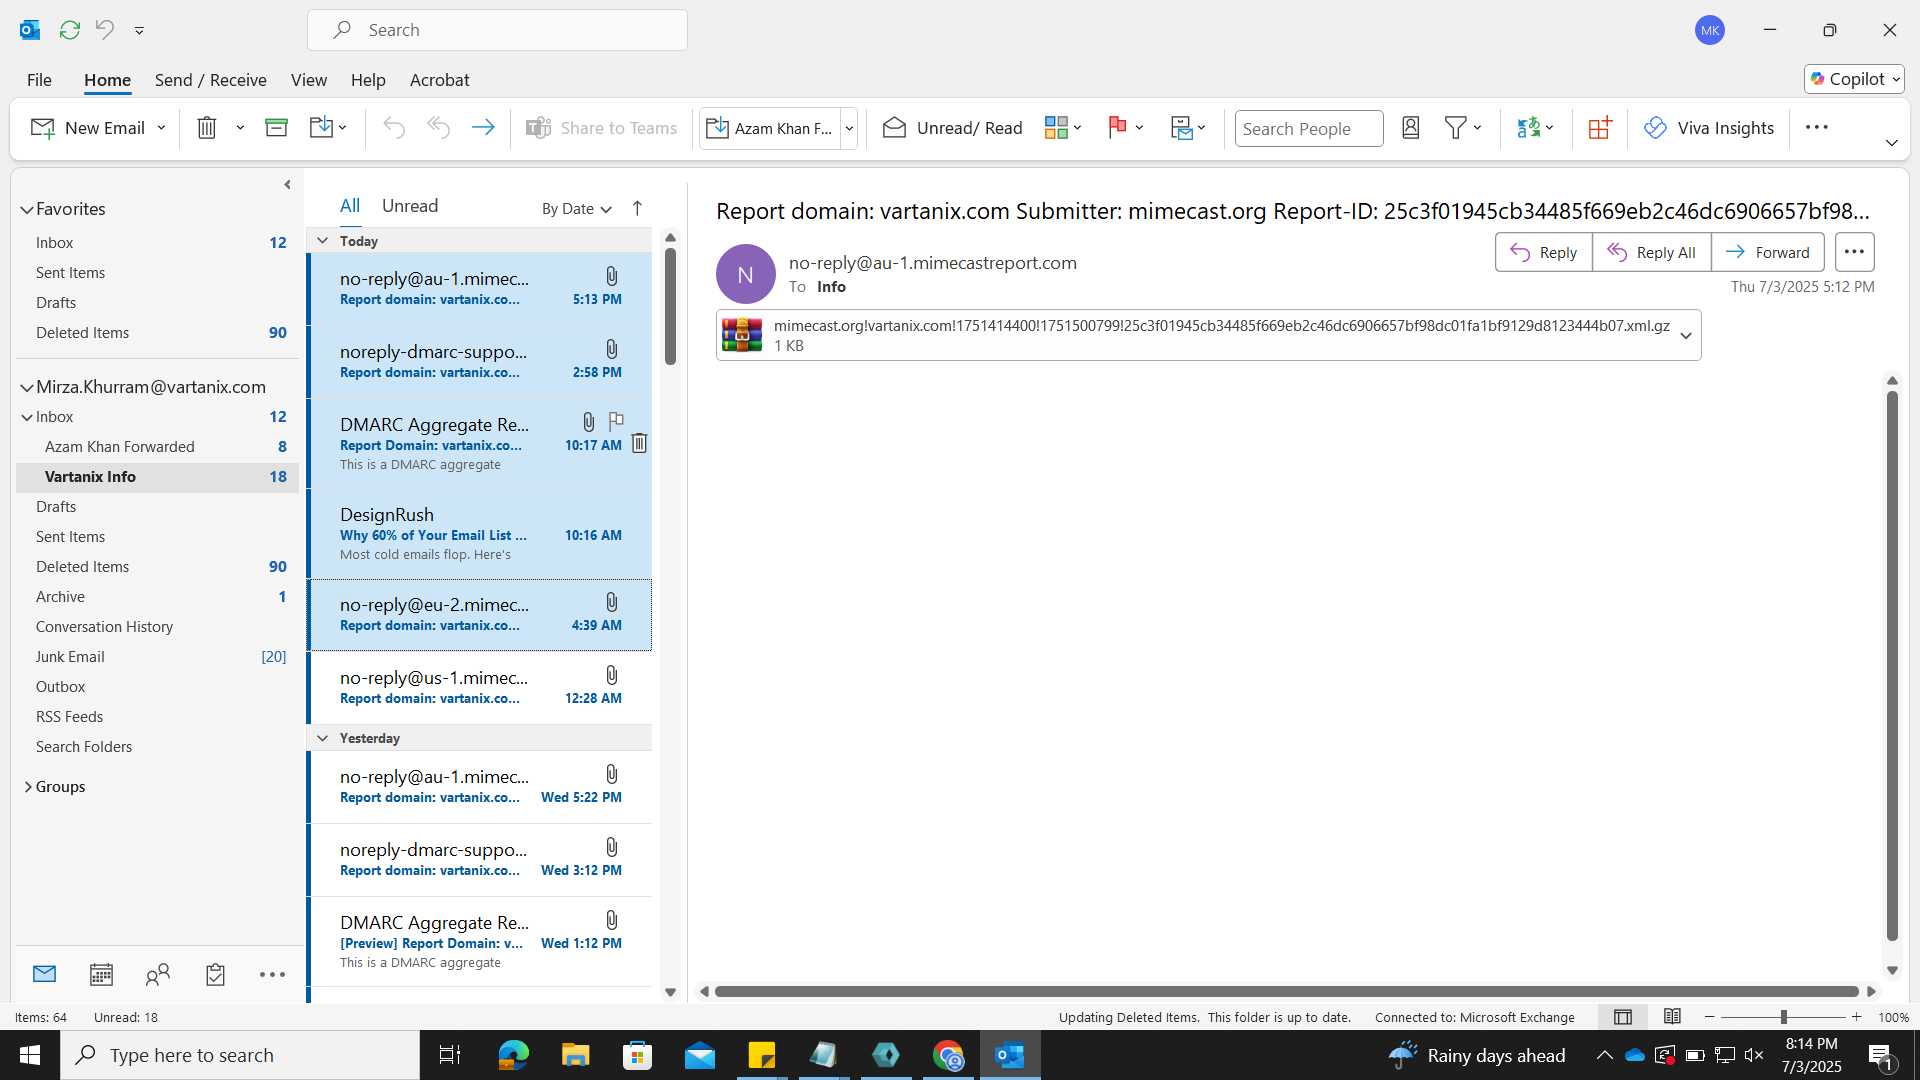Screen dimensions: 1920x1080
Task: Click the Translate icon in the ribbon
Action: click(1528, 128)
